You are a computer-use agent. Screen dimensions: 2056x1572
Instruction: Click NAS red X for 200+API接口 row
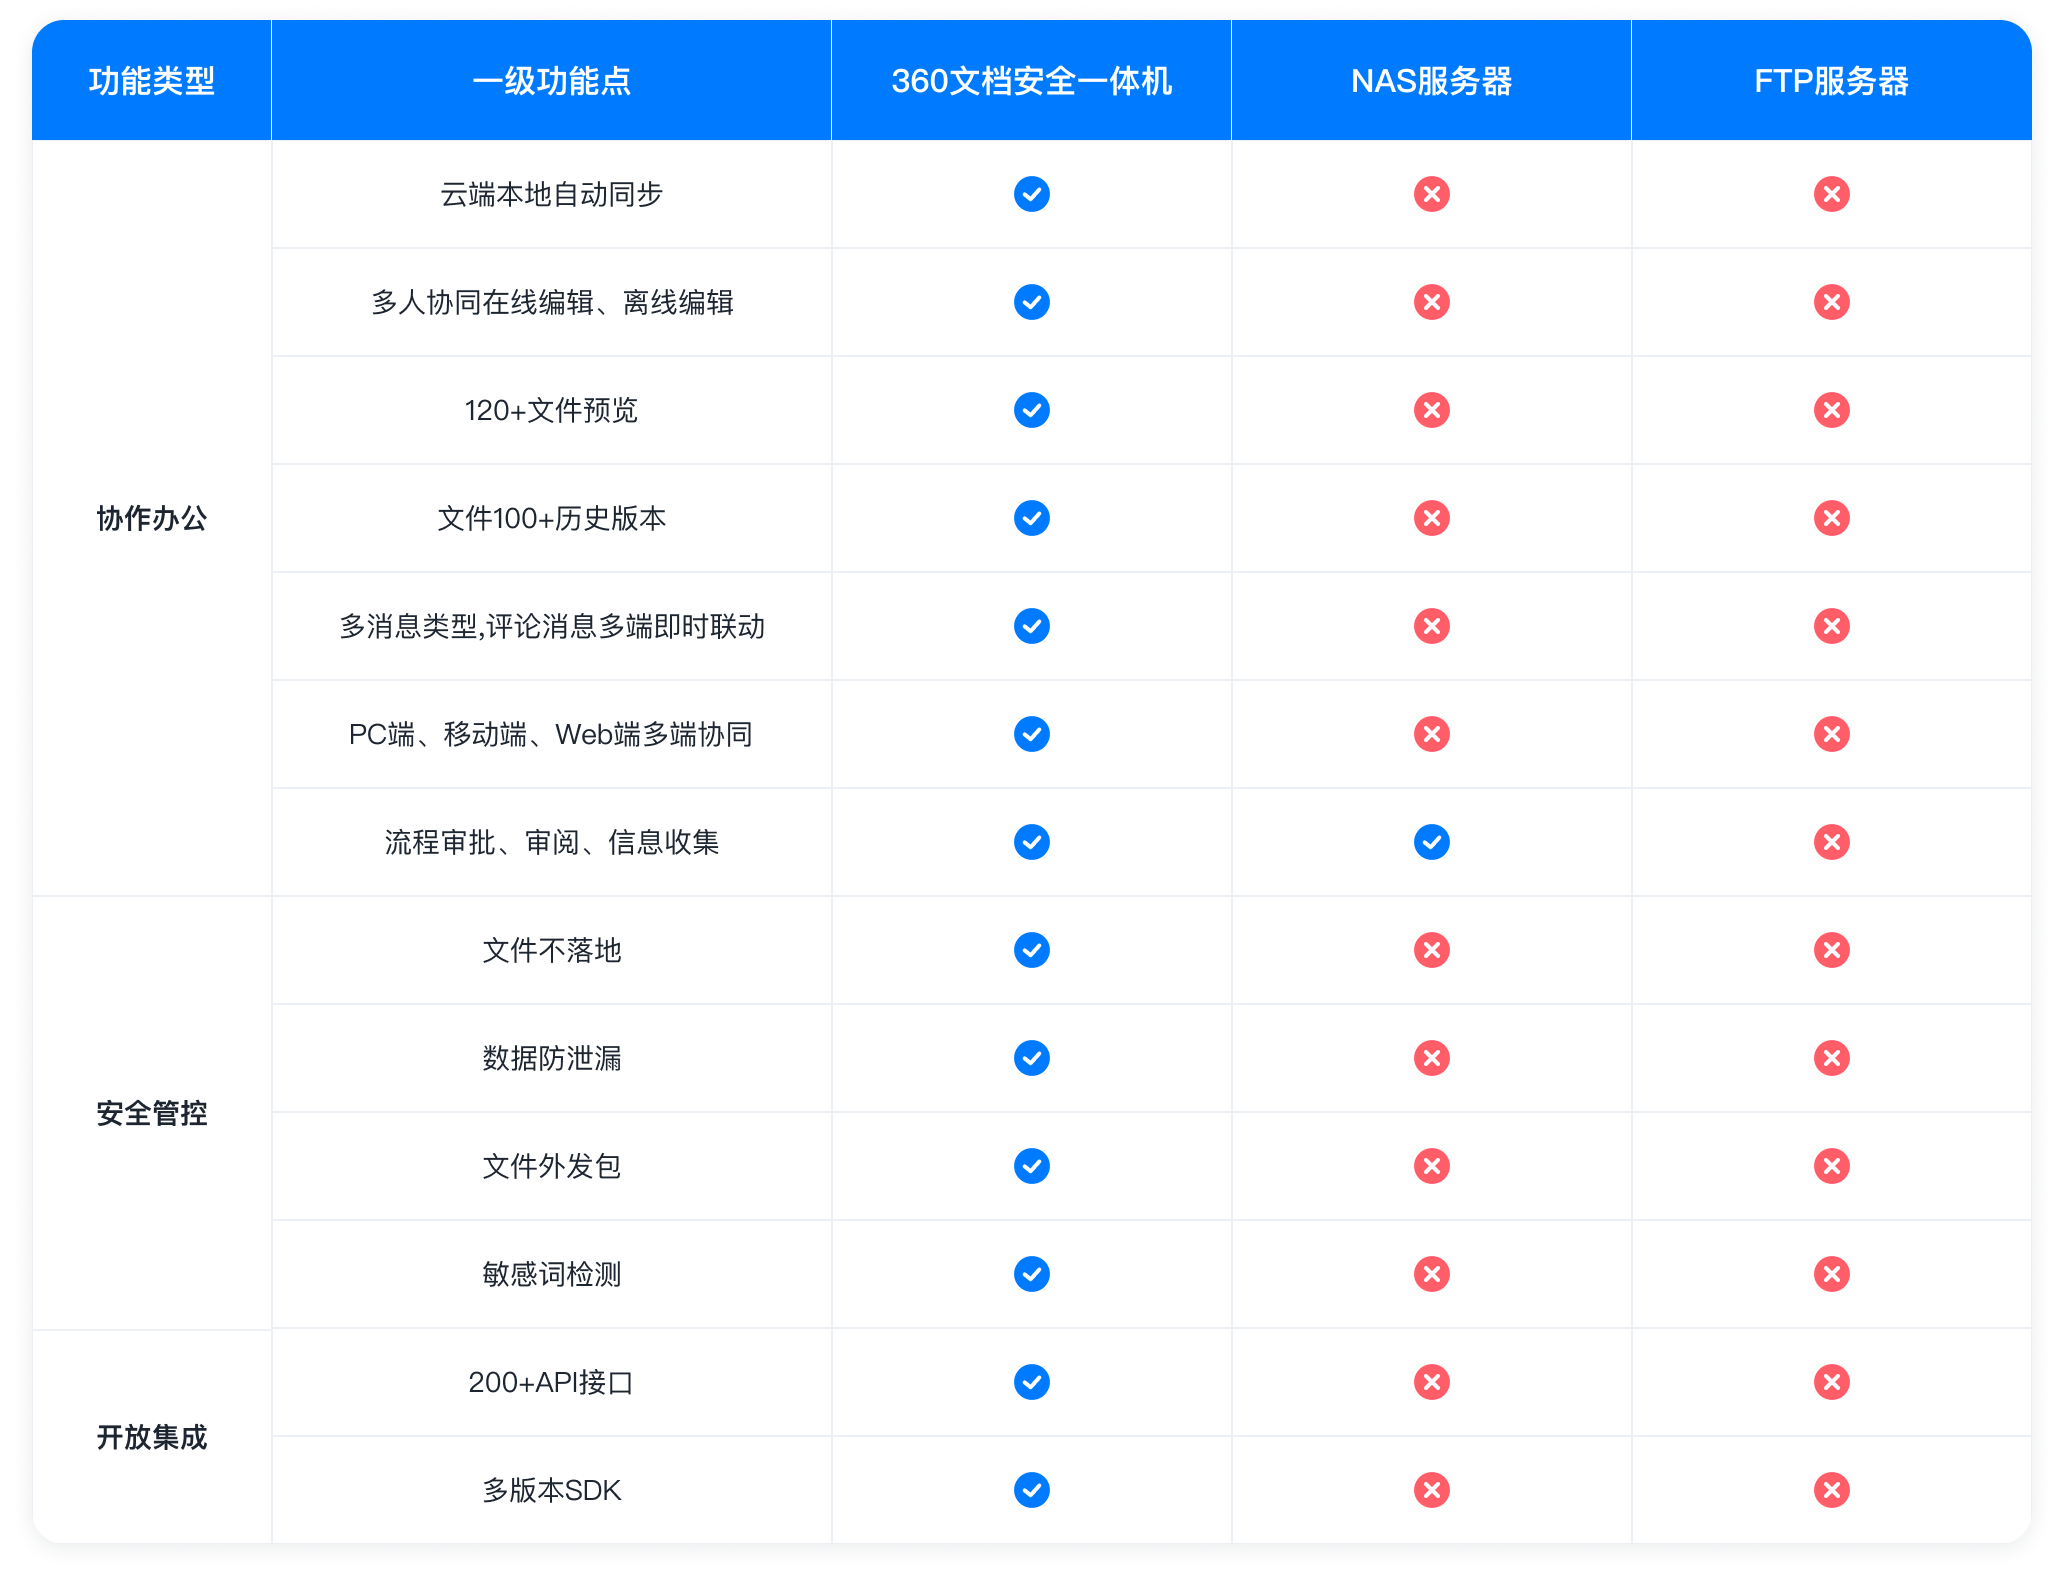pyautogui.click(x=1431, y=1382)
